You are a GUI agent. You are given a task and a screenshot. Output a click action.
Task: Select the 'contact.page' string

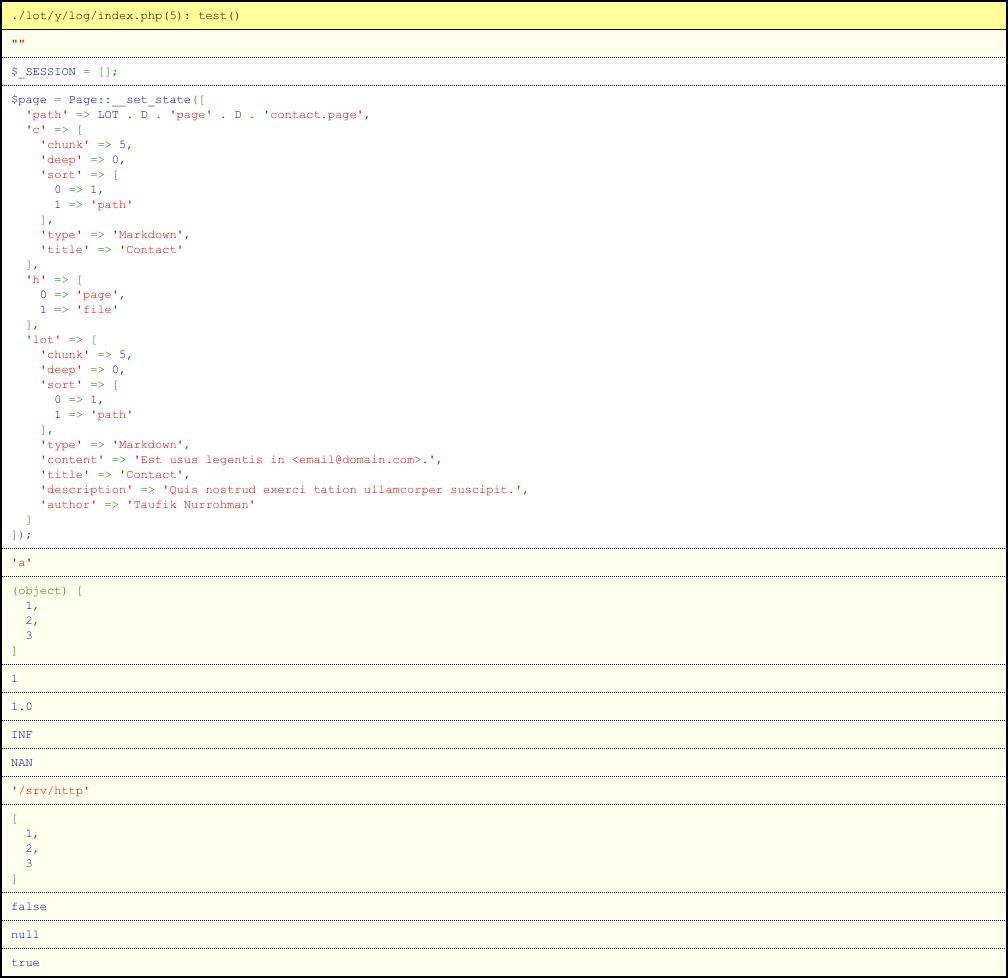coord(313,114)
